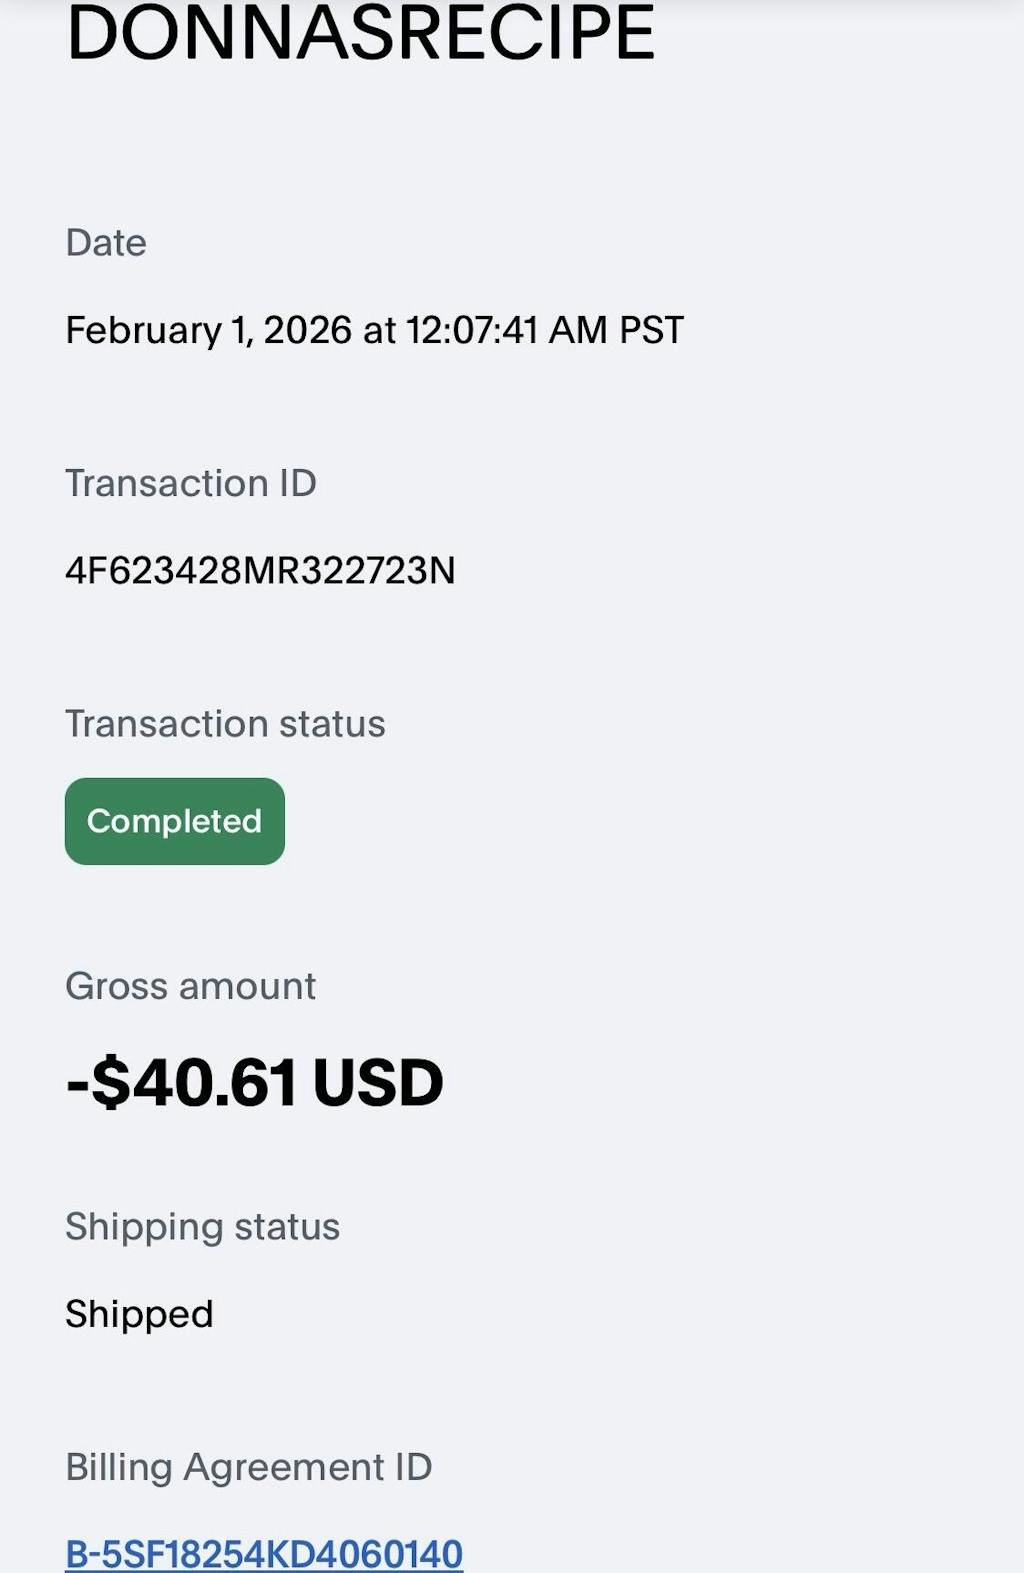Click the month February in the date

tap(143, 330)
